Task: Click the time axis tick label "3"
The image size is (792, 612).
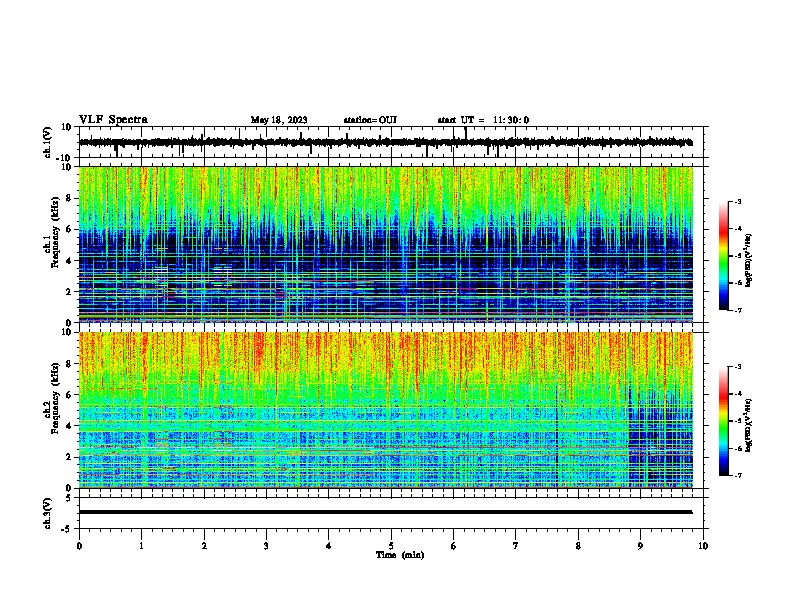Action: click(266, 546)
